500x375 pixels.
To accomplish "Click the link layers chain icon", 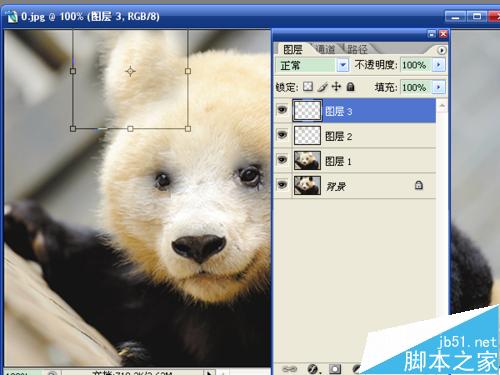I will click(289, 369).
